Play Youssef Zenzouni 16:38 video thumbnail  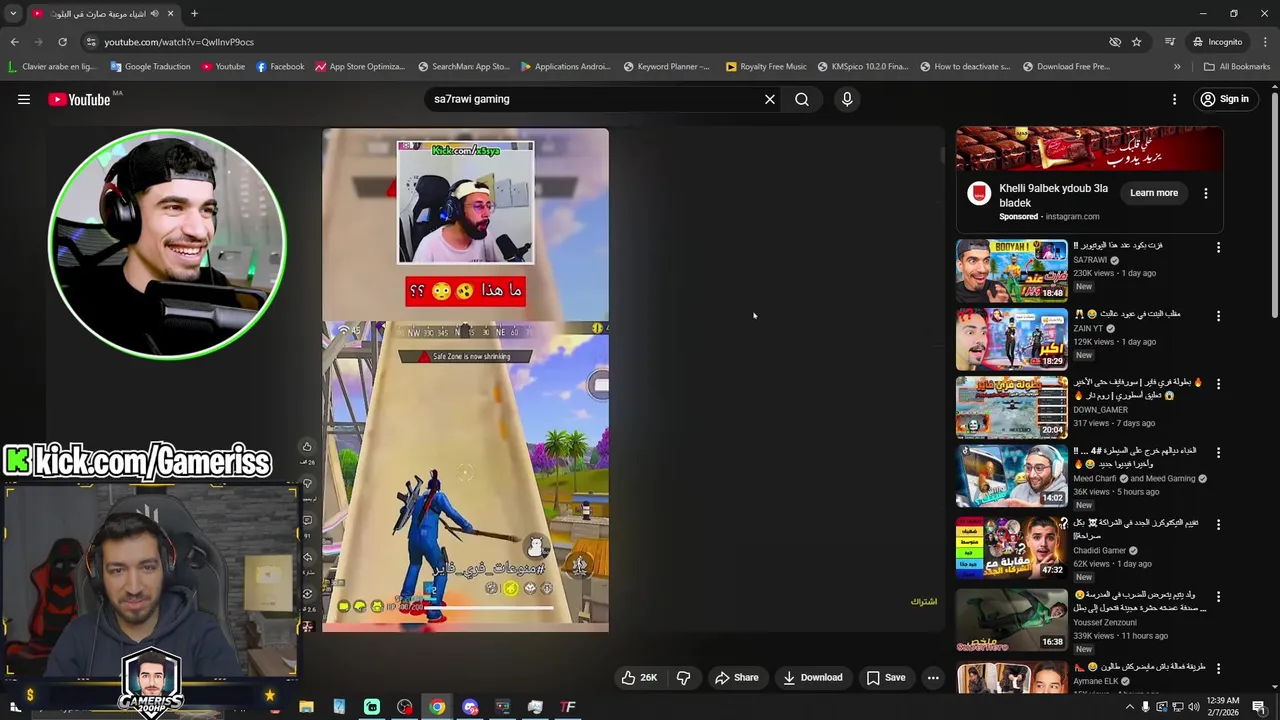click(x=1011, y=620)
